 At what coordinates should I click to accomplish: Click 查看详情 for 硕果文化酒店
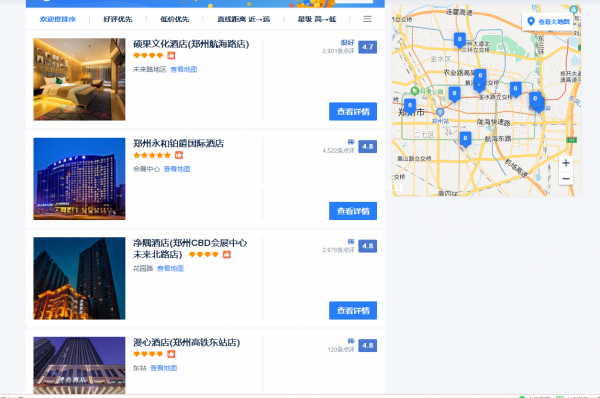pyautogui.click(x=353, y=111)
